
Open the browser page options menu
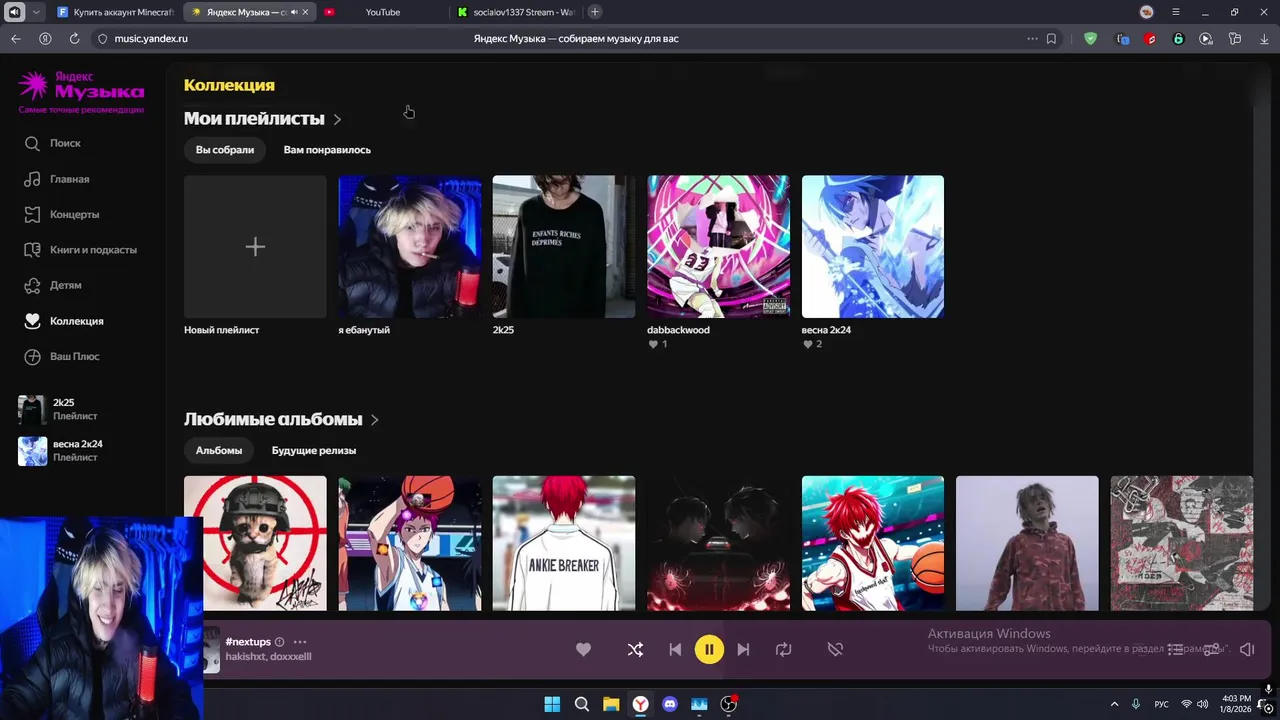(x=1032, y=39)
